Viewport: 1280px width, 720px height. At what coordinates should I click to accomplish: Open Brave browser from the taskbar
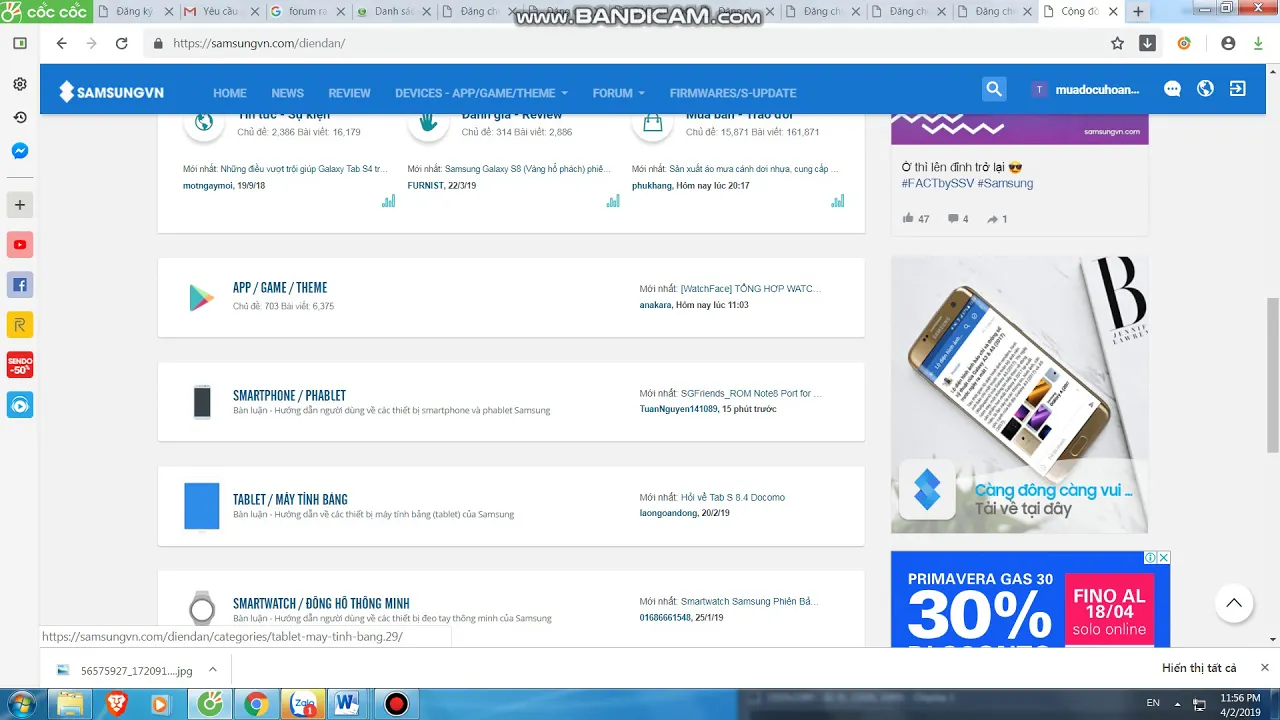(x=116, y=704)
